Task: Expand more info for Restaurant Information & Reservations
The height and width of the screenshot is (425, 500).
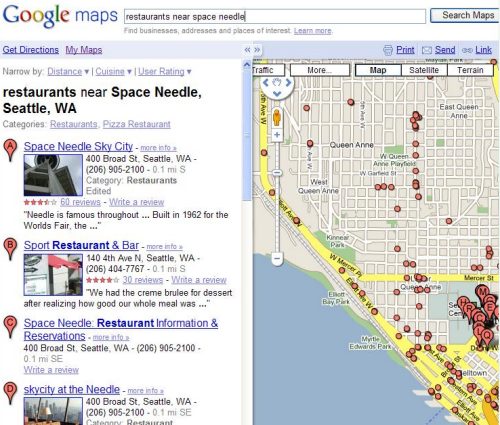Action: click(x=111, y=337)
